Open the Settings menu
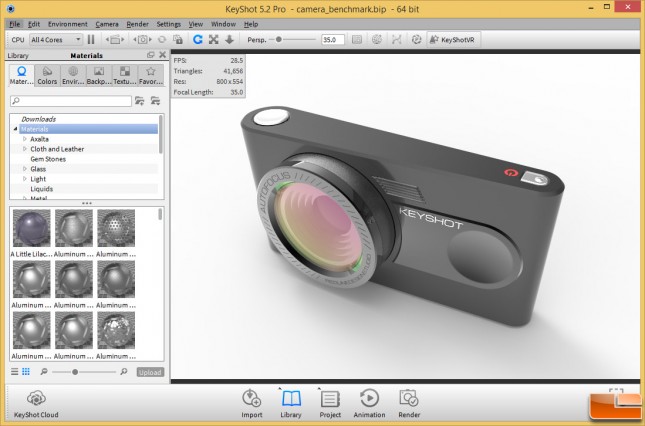The width and height of the screenshot is (645, 426). tap(169, 24)
